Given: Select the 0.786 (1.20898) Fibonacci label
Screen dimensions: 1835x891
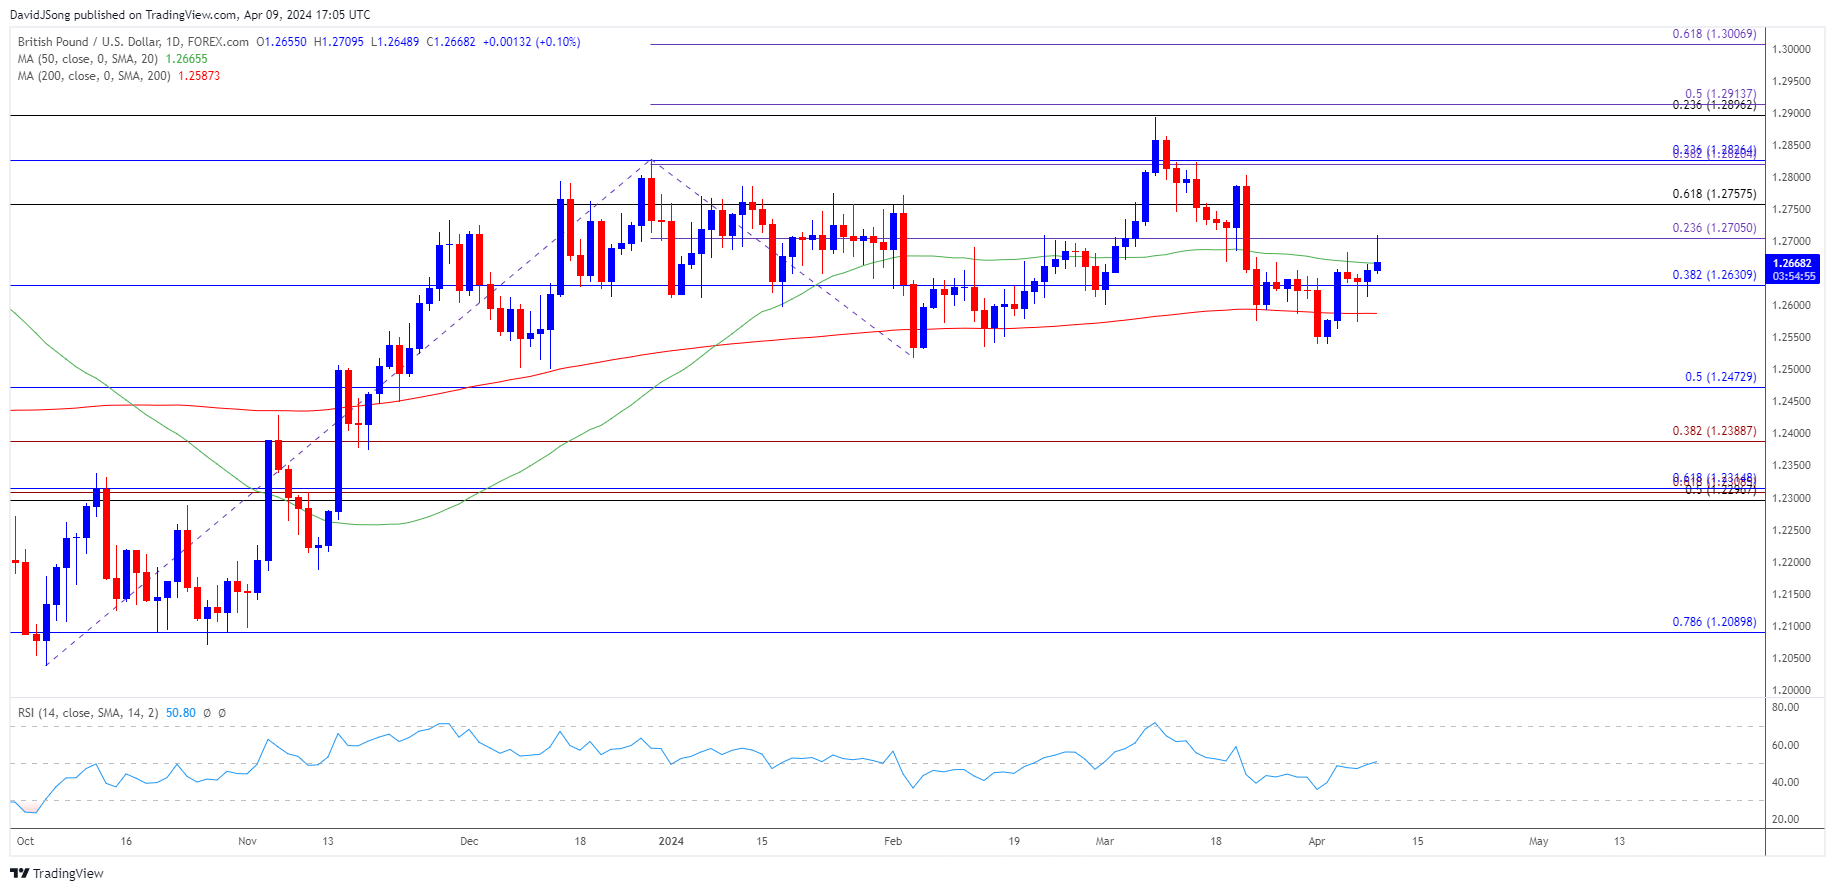Looking at the screenshot, I should 1714,622.
